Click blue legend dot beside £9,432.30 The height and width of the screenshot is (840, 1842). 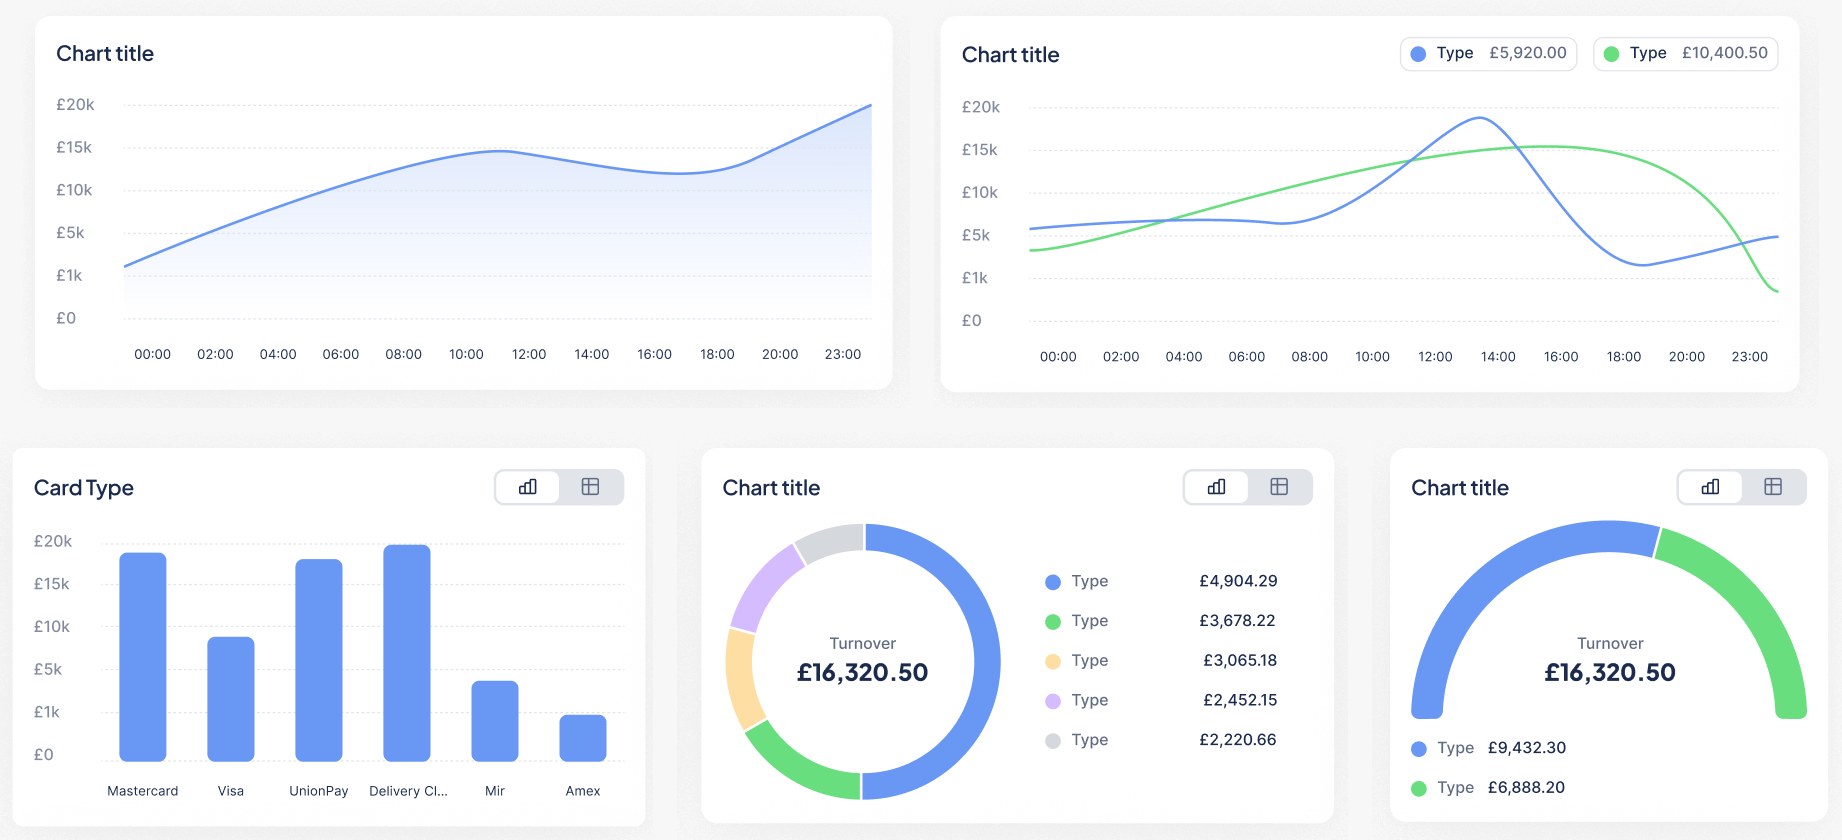tap(1419, 749)
